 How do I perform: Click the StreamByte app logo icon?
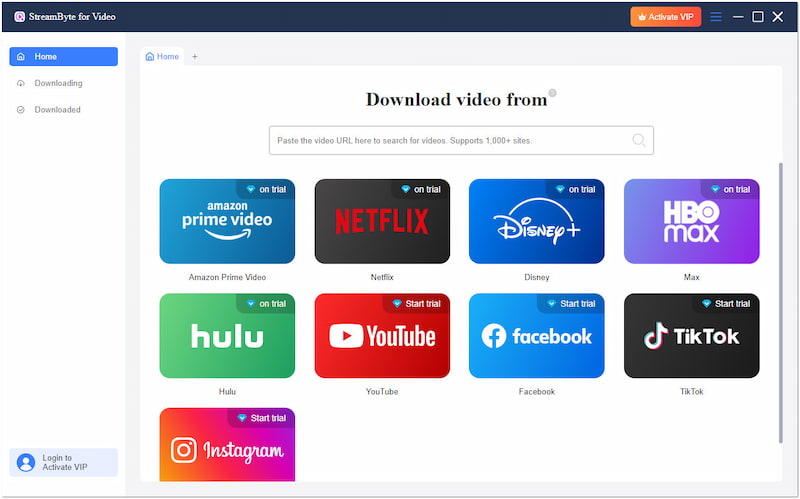click(x=19, y=17)
